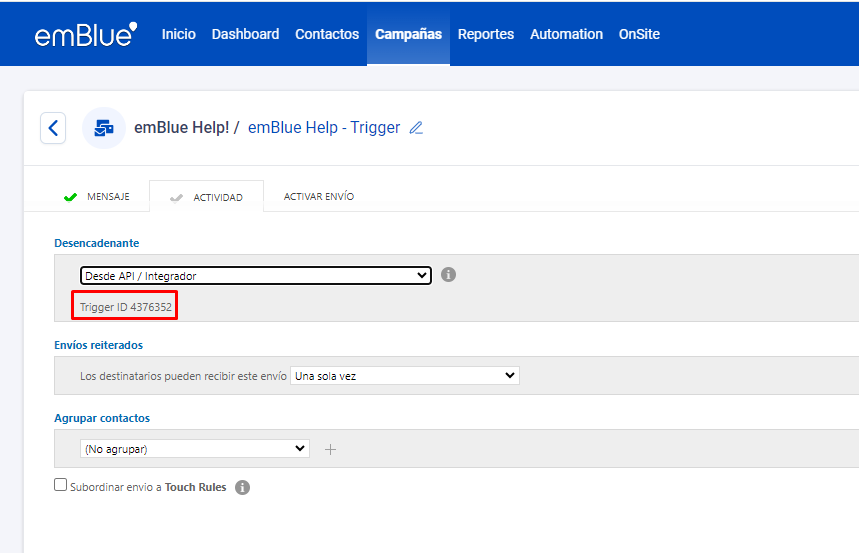Click the green check icon on Mensaje
The image size is (859, 553).
tap(70, 197)
